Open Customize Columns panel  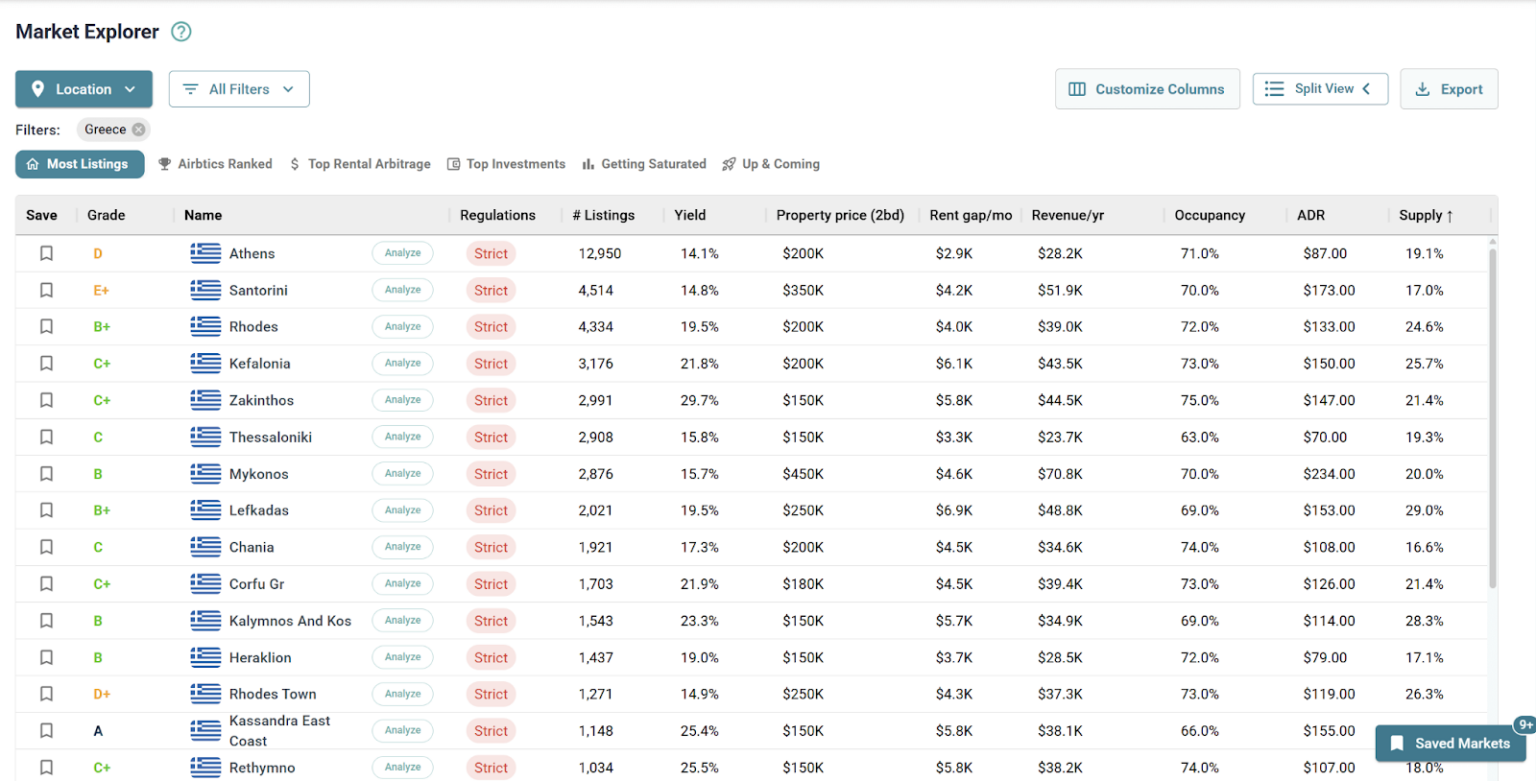click(1147, 89)
